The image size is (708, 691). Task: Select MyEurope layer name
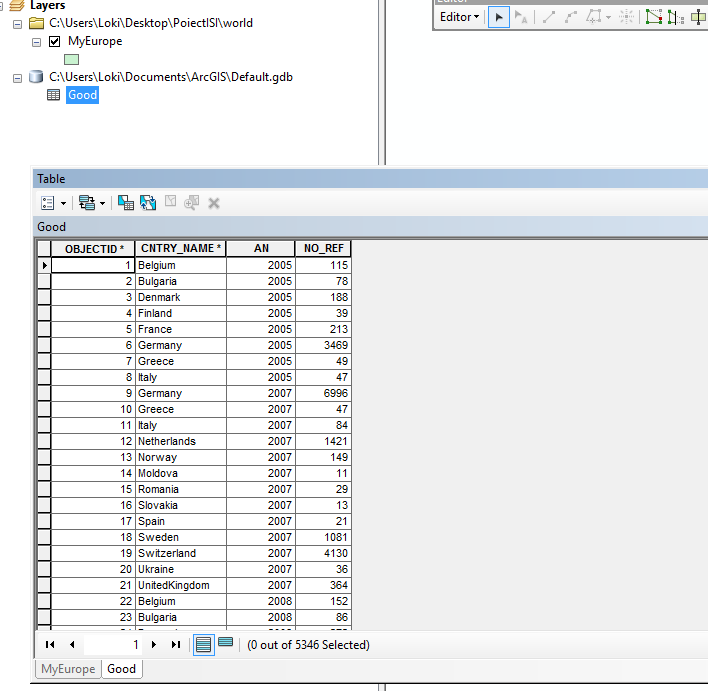(95, 42)
